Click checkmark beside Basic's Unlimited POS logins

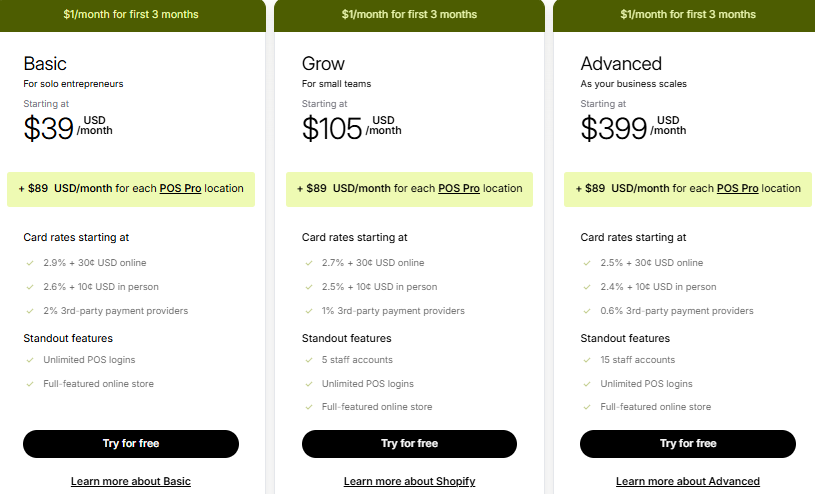[x=29, y=360]
